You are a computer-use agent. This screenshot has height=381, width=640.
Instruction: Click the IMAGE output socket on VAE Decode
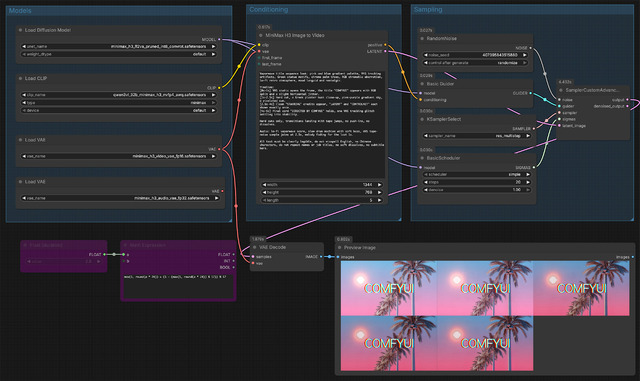pyautogui.click(x=321, y=257)
